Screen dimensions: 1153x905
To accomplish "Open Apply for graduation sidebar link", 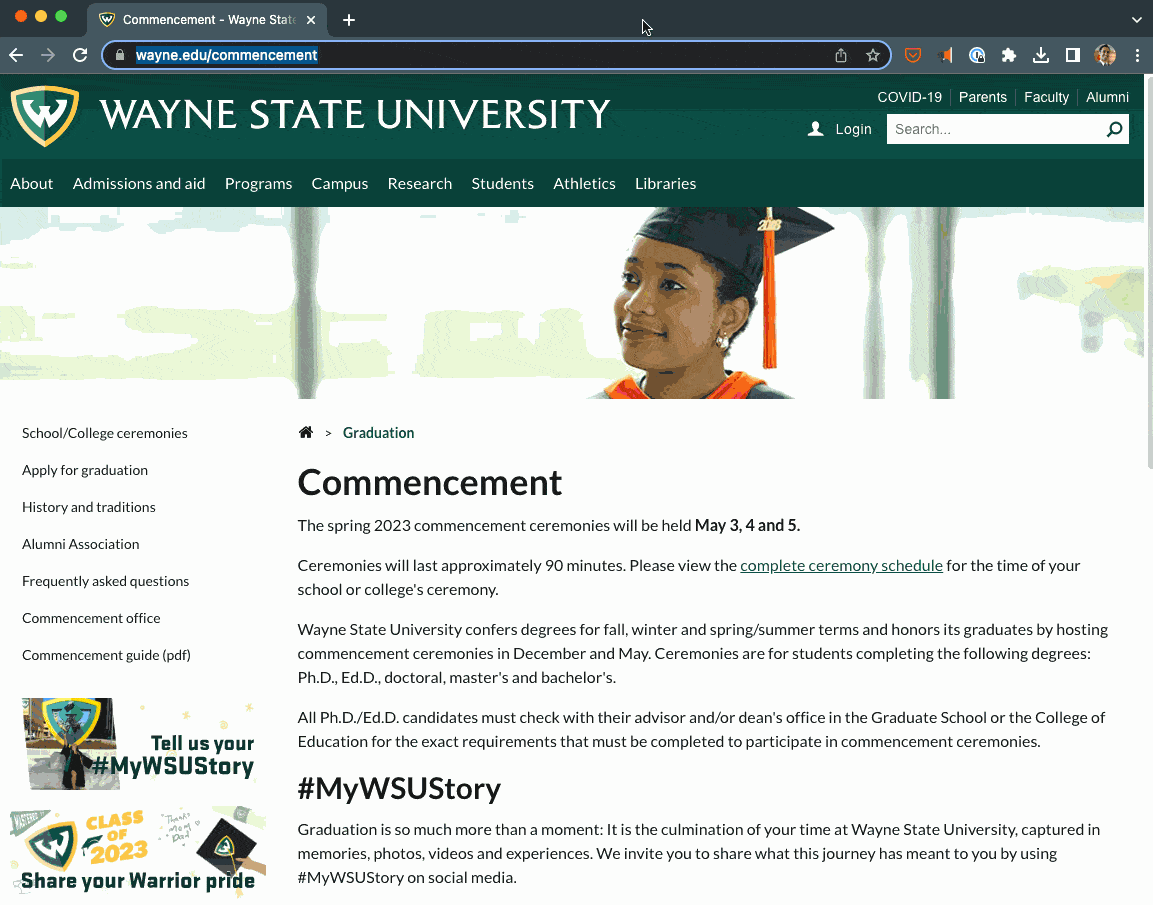I will pos(85,470).
